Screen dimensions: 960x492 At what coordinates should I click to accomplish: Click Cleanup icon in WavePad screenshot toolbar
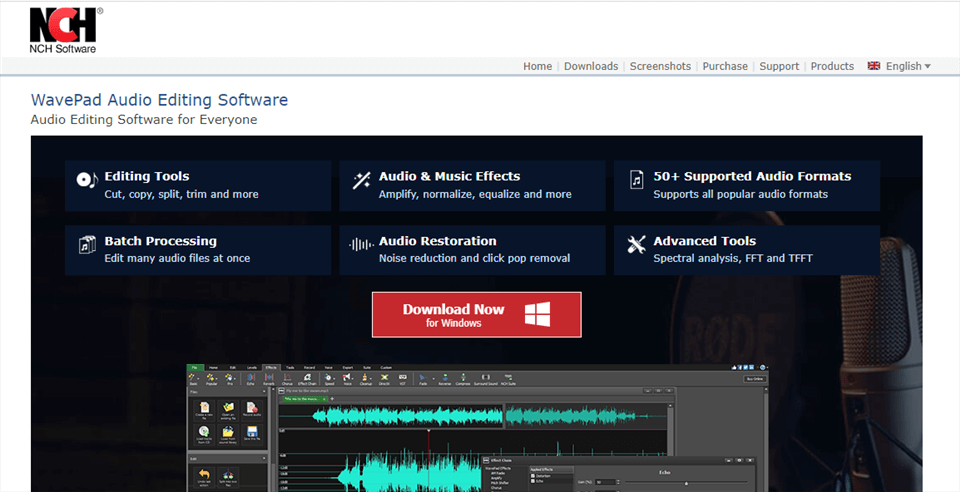[366, 379]
